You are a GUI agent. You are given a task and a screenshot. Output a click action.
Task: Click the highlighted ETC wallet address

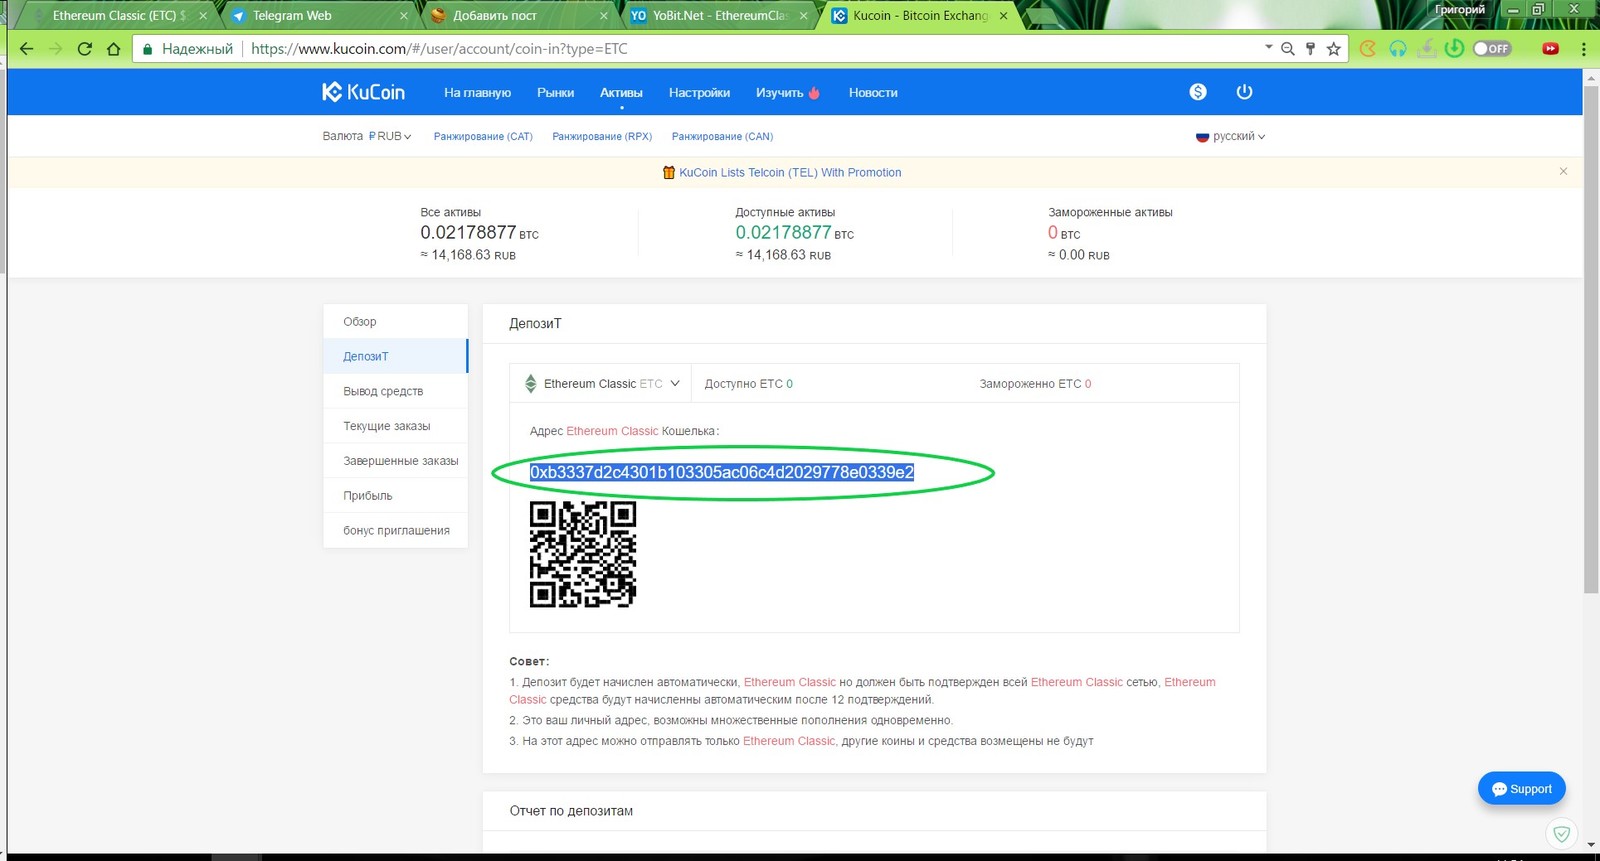coord(722,472)
